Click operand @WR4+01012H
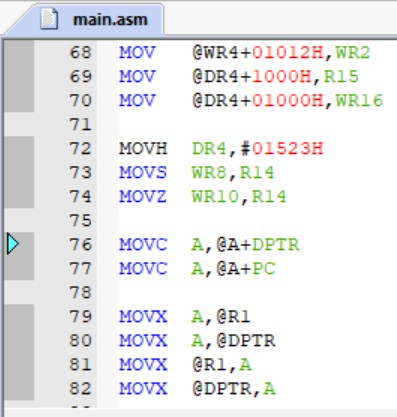The width and height of the screenshot is (397, 417). (258, 53)
